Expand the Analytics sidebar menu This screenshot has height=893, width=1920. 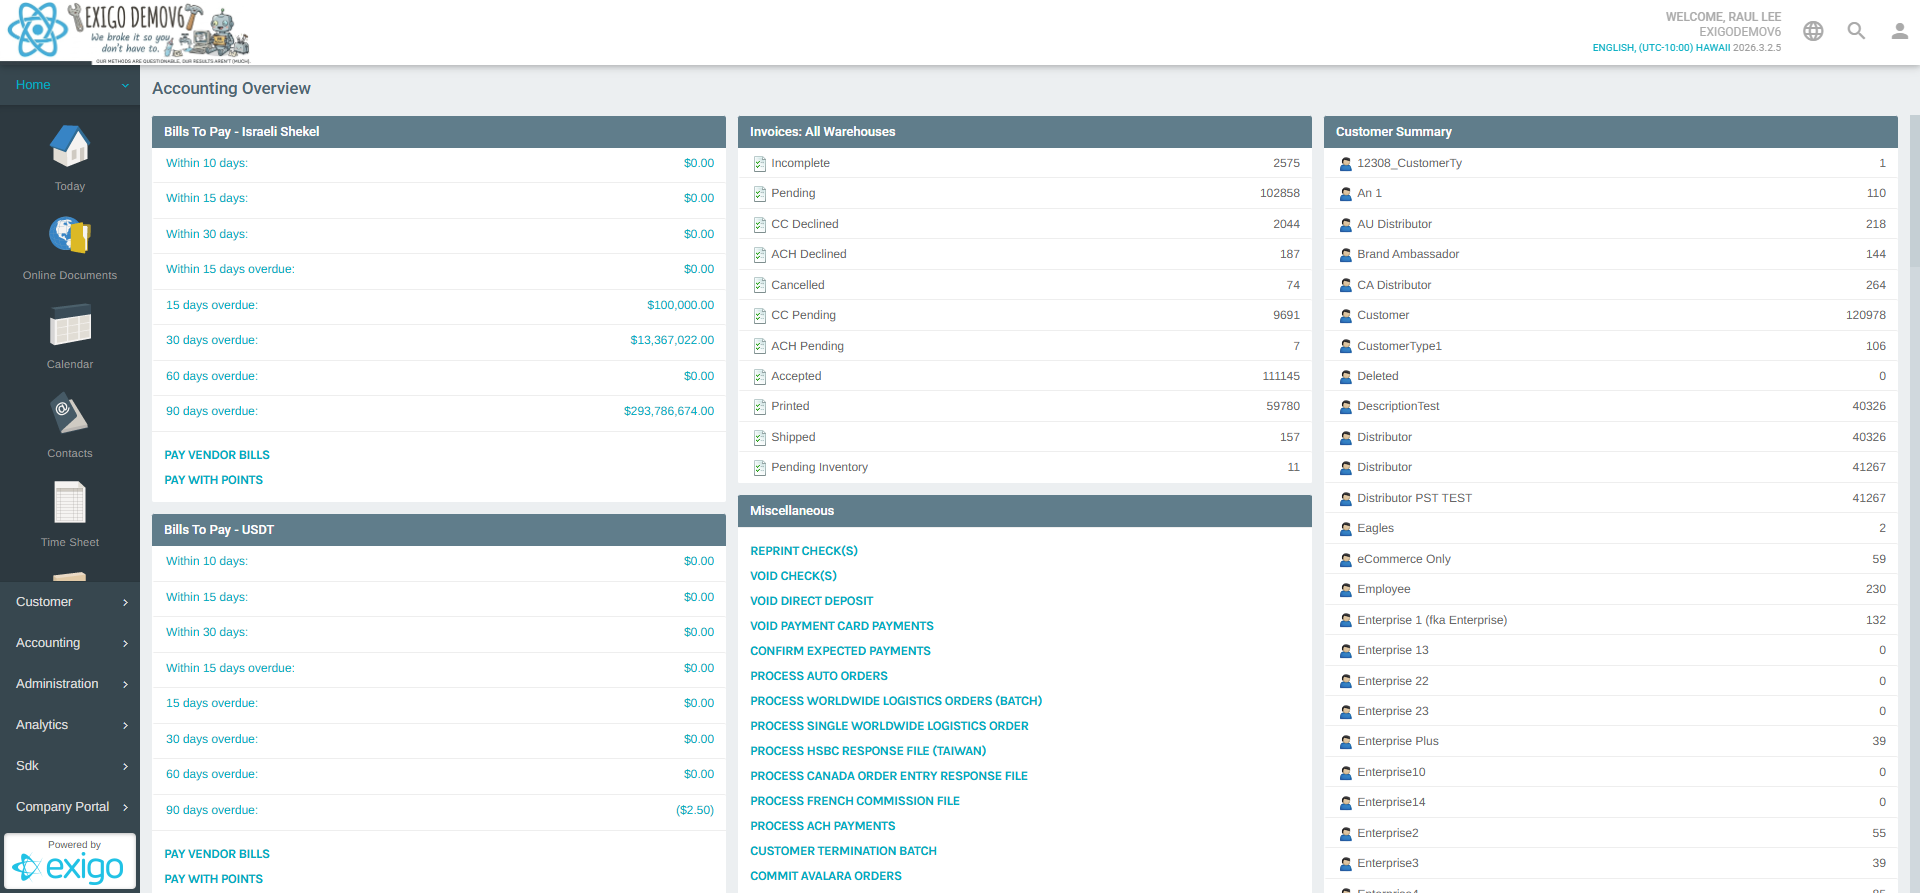click(x=70, y=725)
